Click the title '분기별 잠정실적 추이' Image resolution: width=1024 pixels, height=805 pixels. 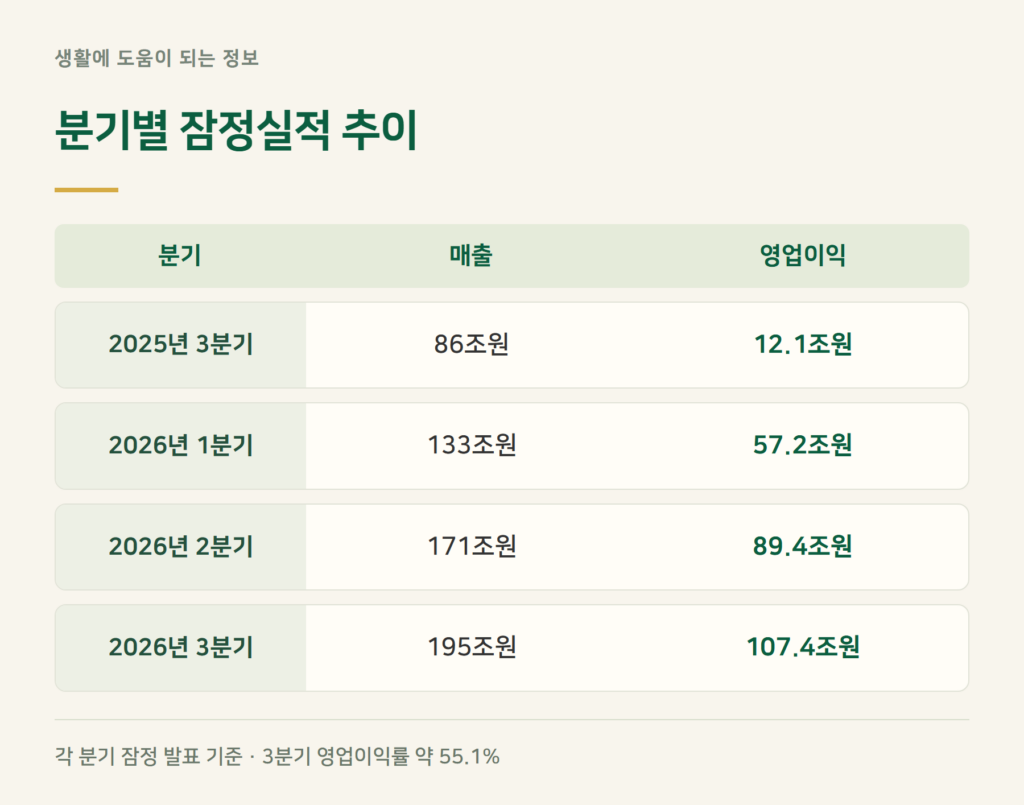(x=236, y=130)
